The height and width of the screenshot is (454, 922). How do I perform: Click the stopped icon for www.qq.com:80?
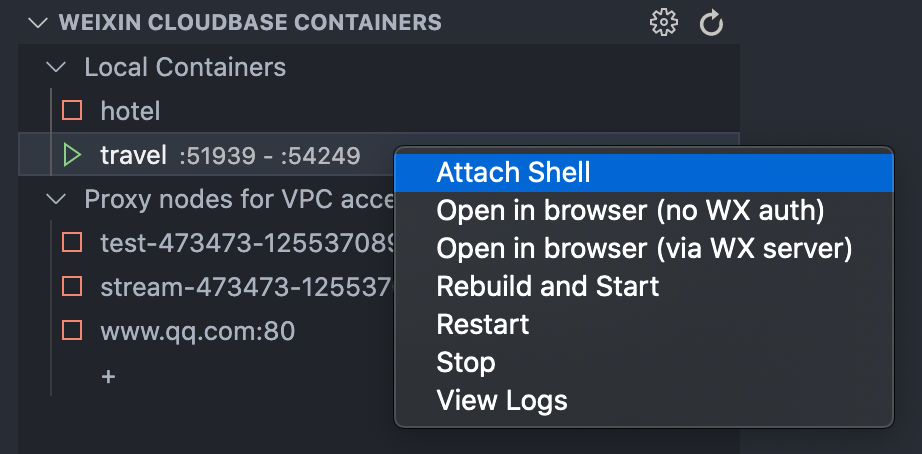(x=72, y=331)
